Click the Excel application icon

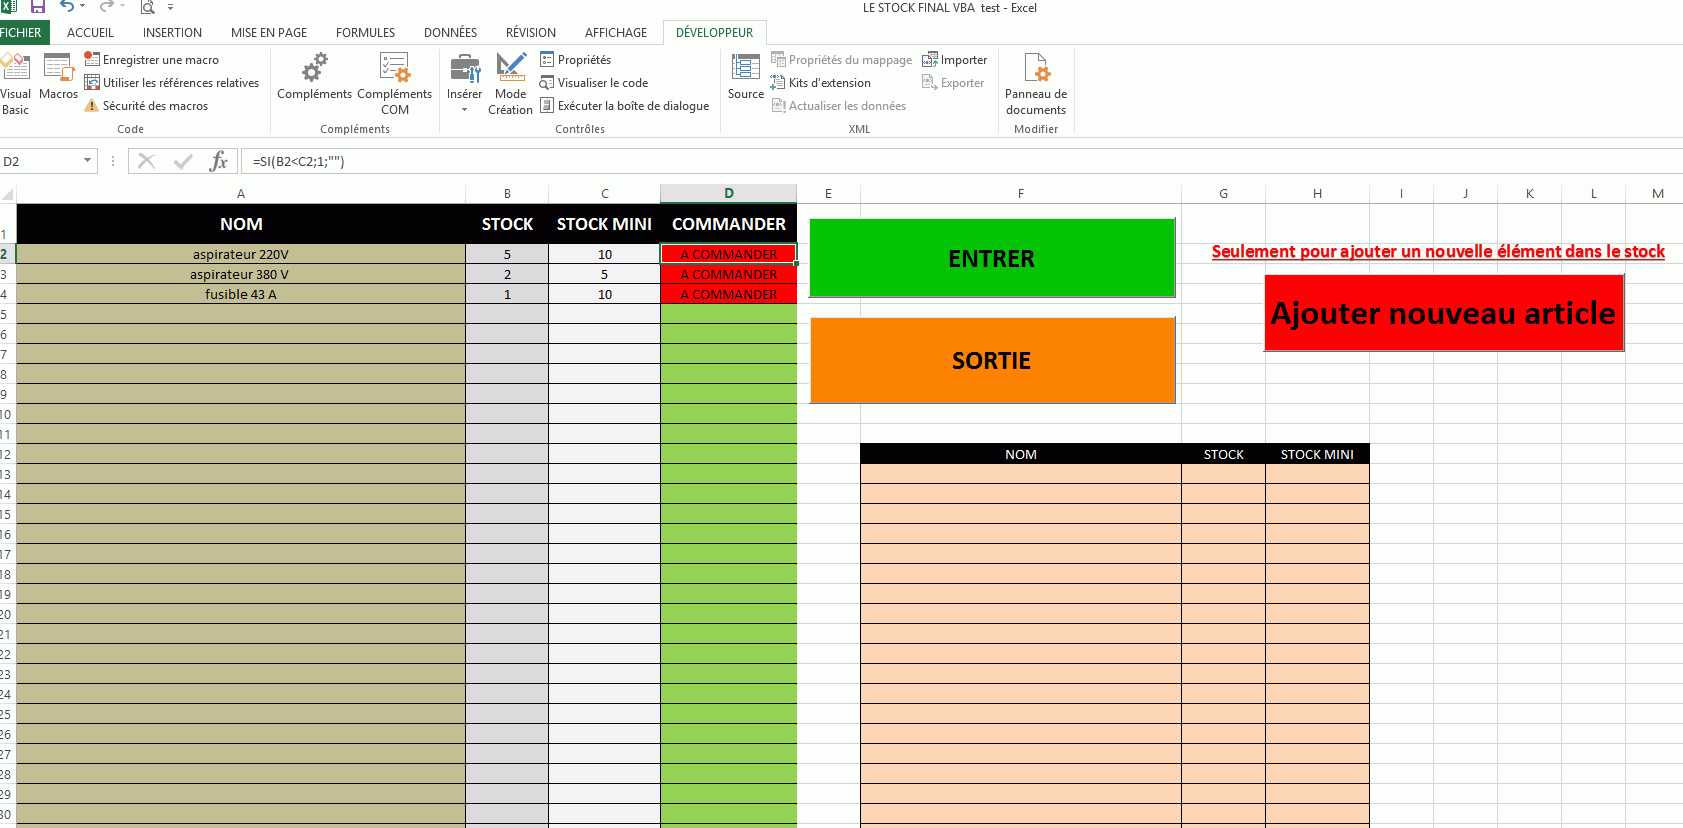click(x=9, y=7)
